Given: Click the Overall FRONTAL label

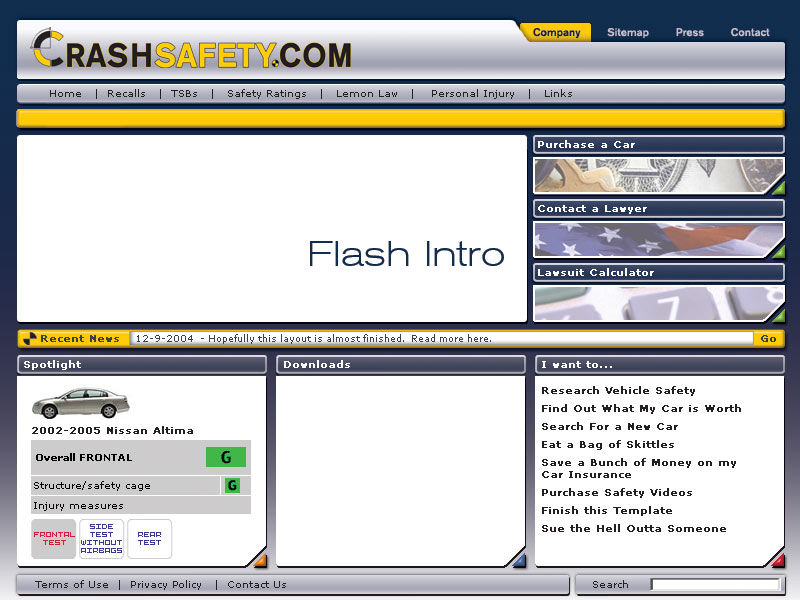Looking at the screenshot, I should pos(84,457).
